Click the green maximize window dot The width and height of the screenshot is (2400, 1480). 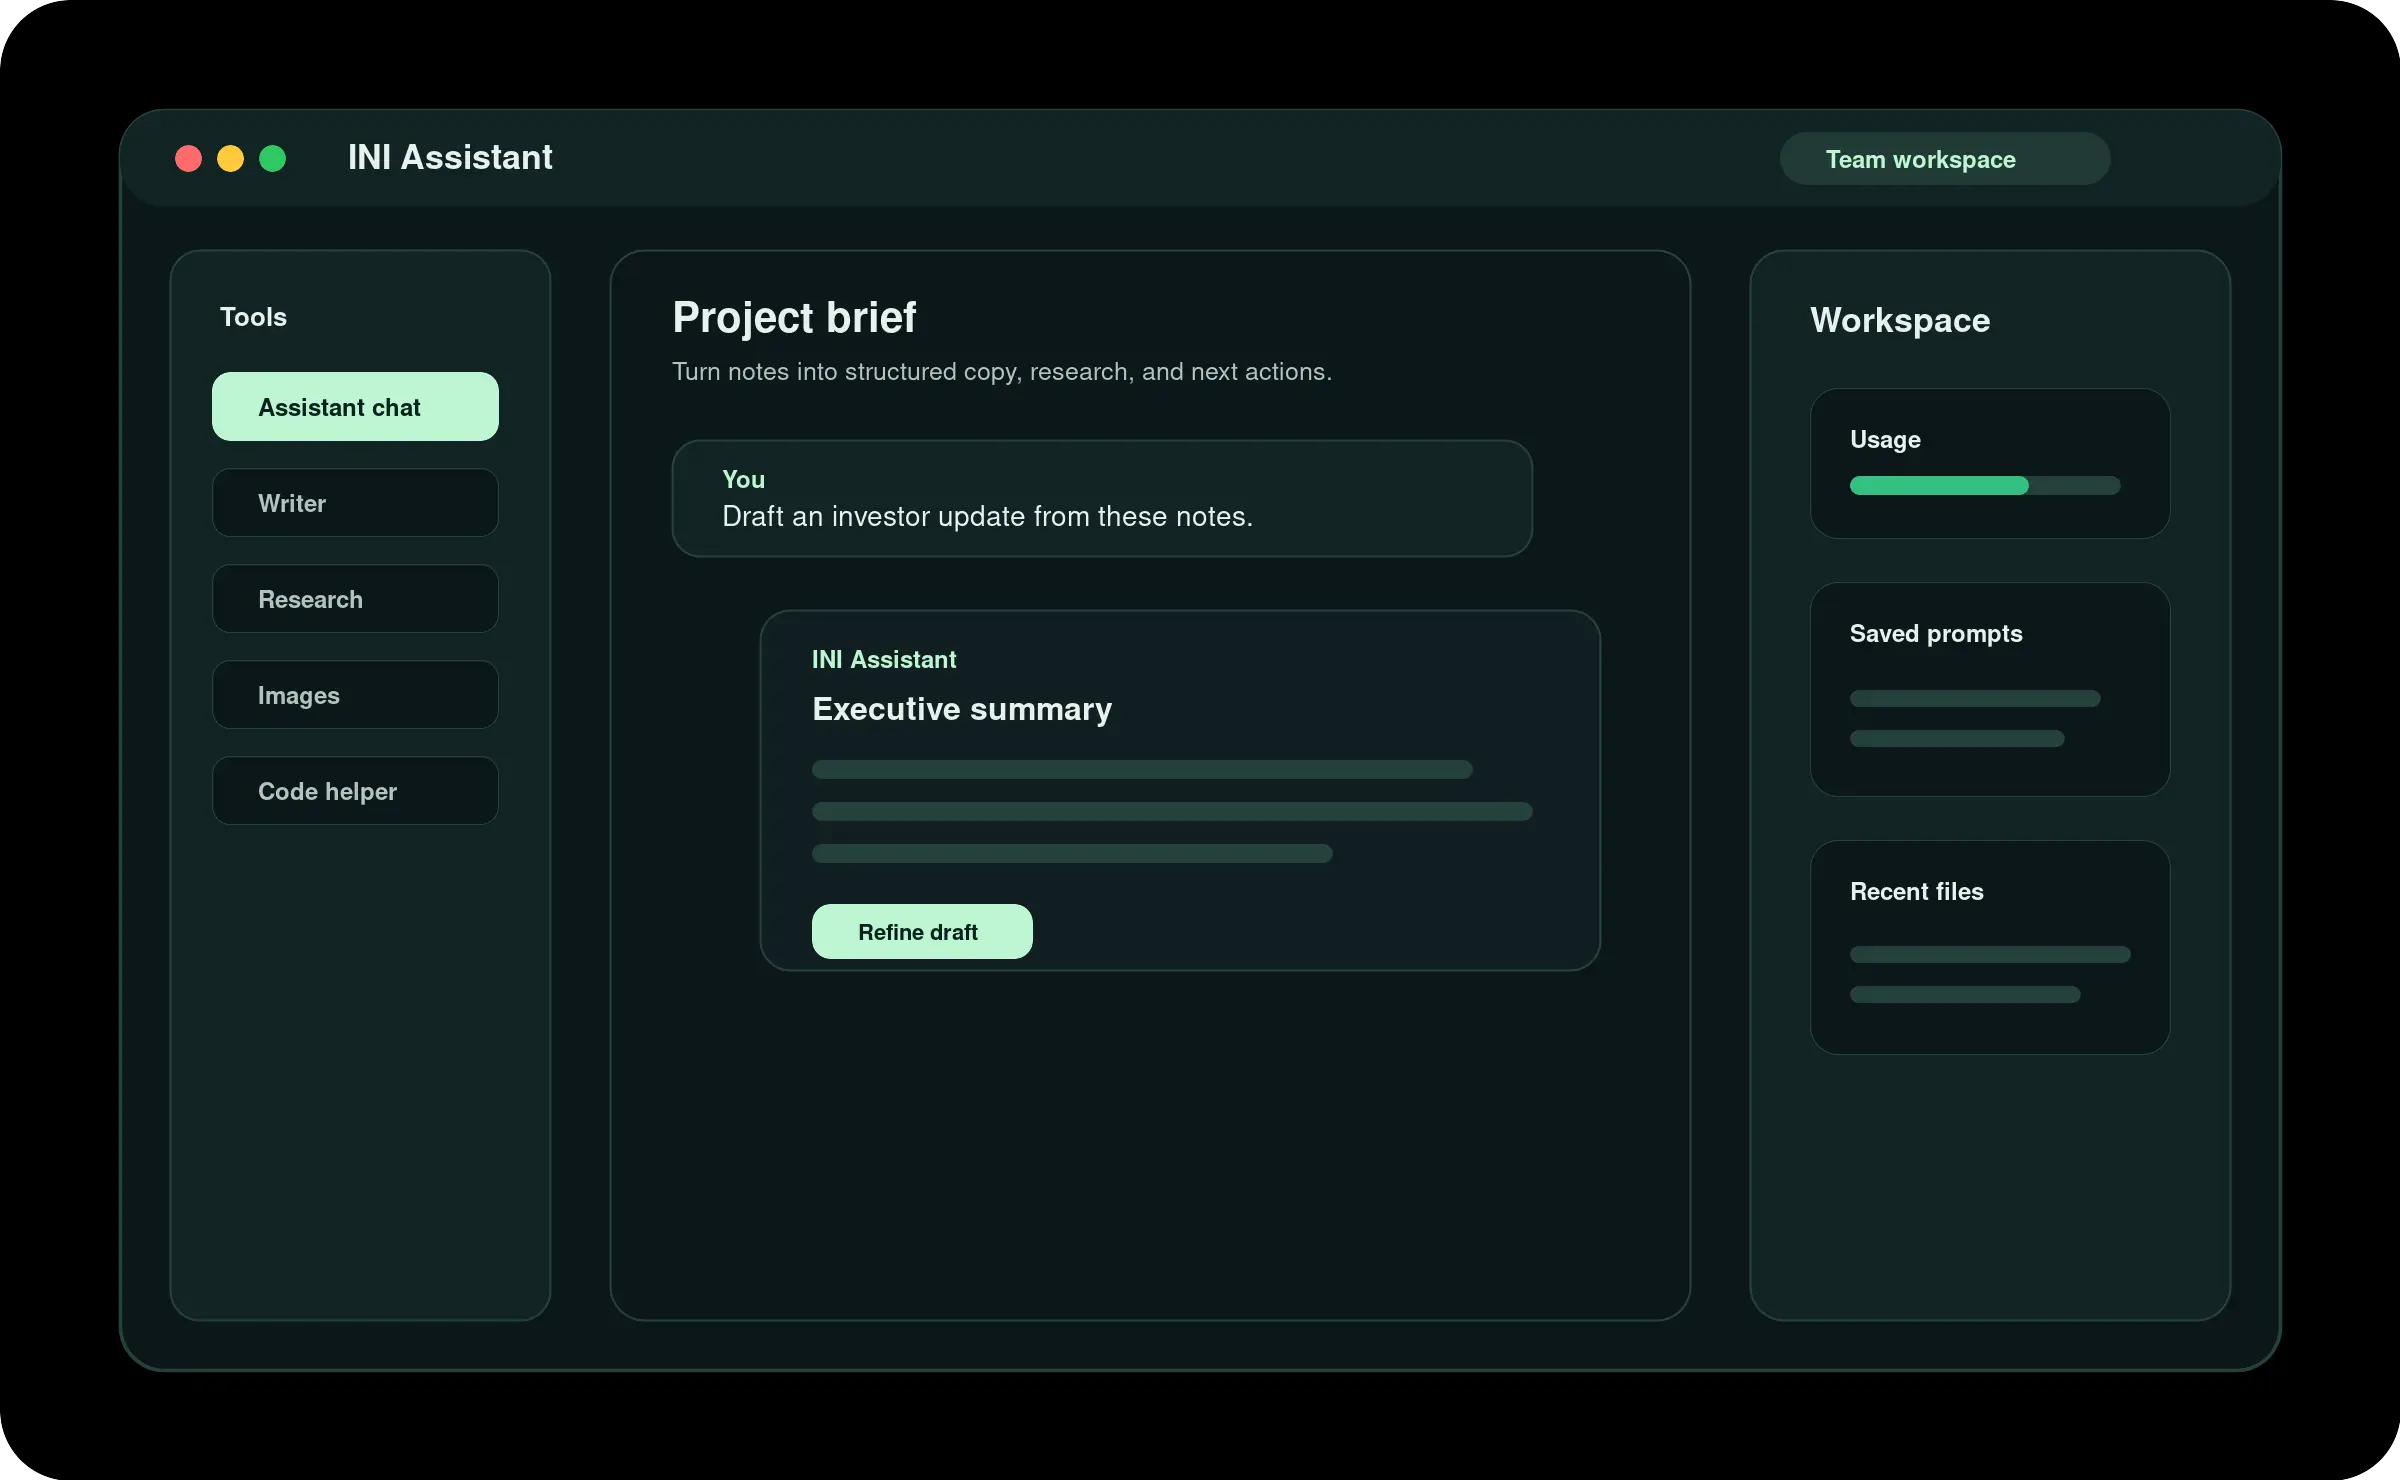tap(272, 159)
